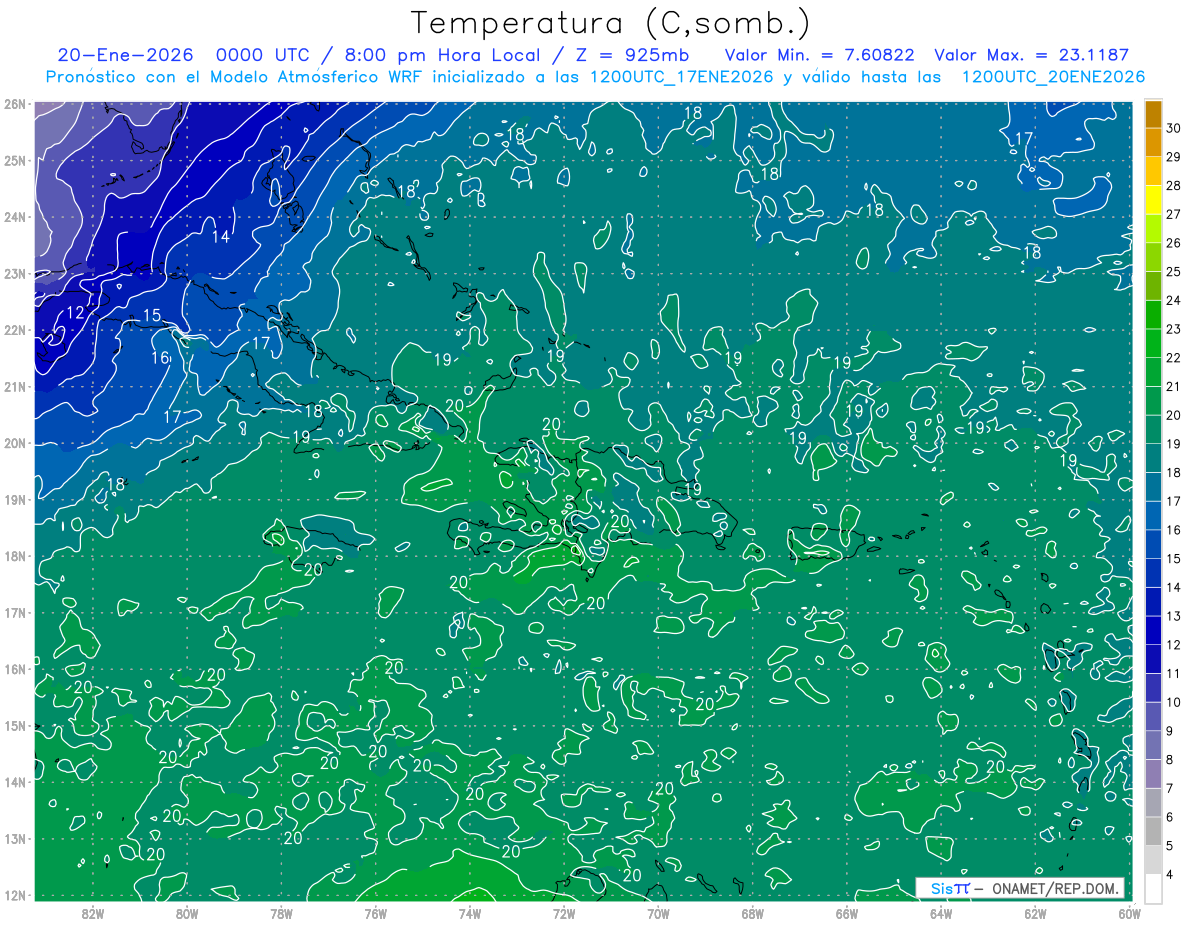Image resolution: width=1200 pixels, height=927 pixels.
Task: Click the '22N' latitude axis label
Action: (14, 330)
